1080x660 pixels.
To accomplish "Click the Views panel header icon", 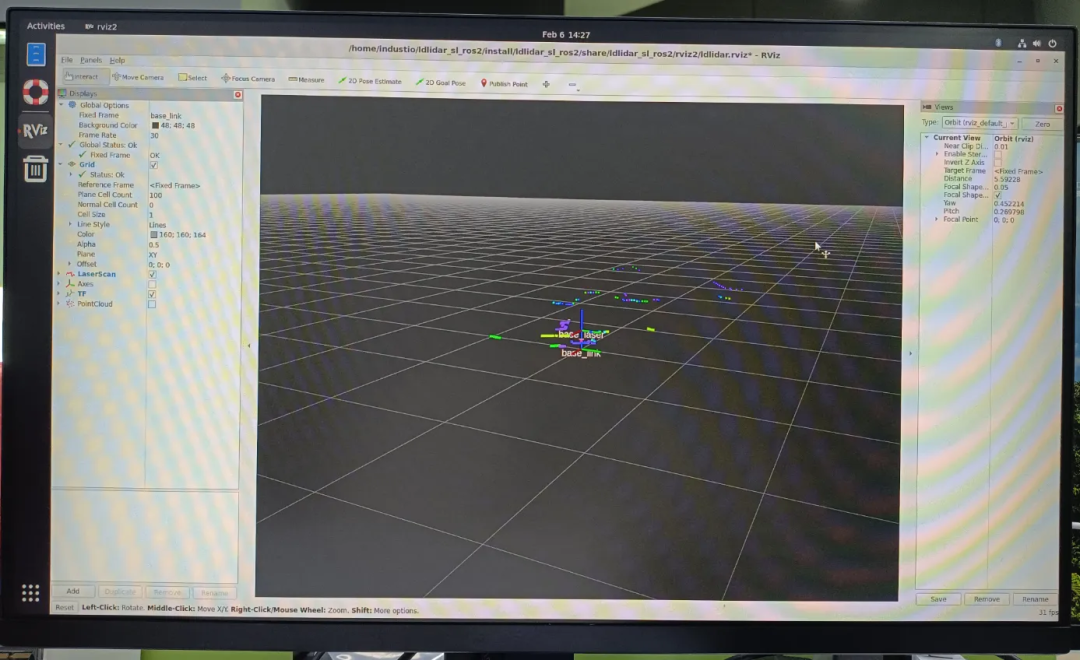I will pos(927,107).
